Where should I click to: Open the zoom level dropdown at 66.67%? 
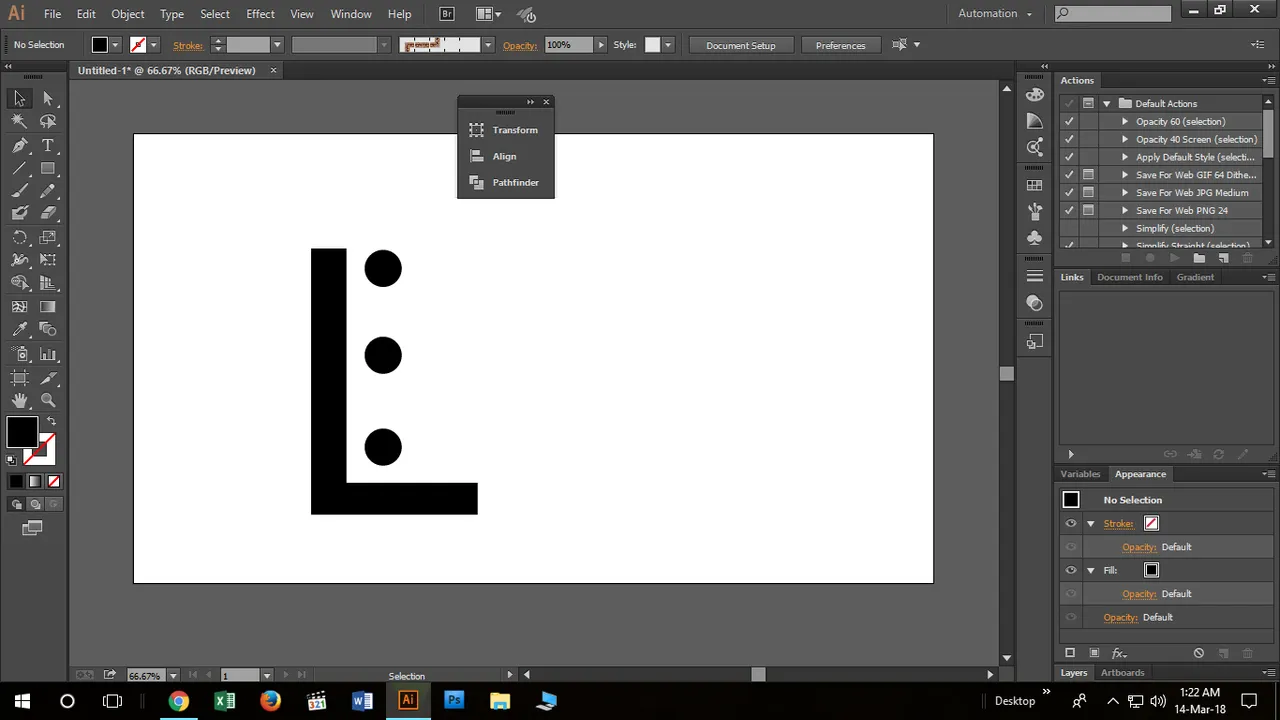tap(173, 676)
